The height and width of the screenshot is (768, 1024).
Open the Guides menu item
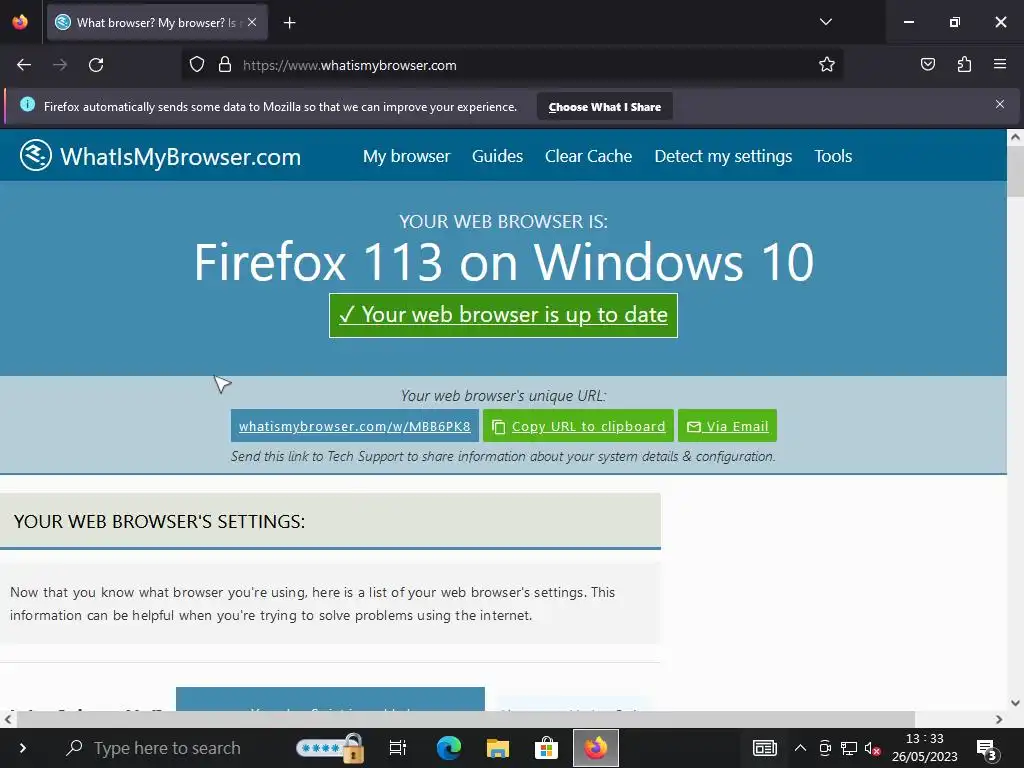coord(498,156)
